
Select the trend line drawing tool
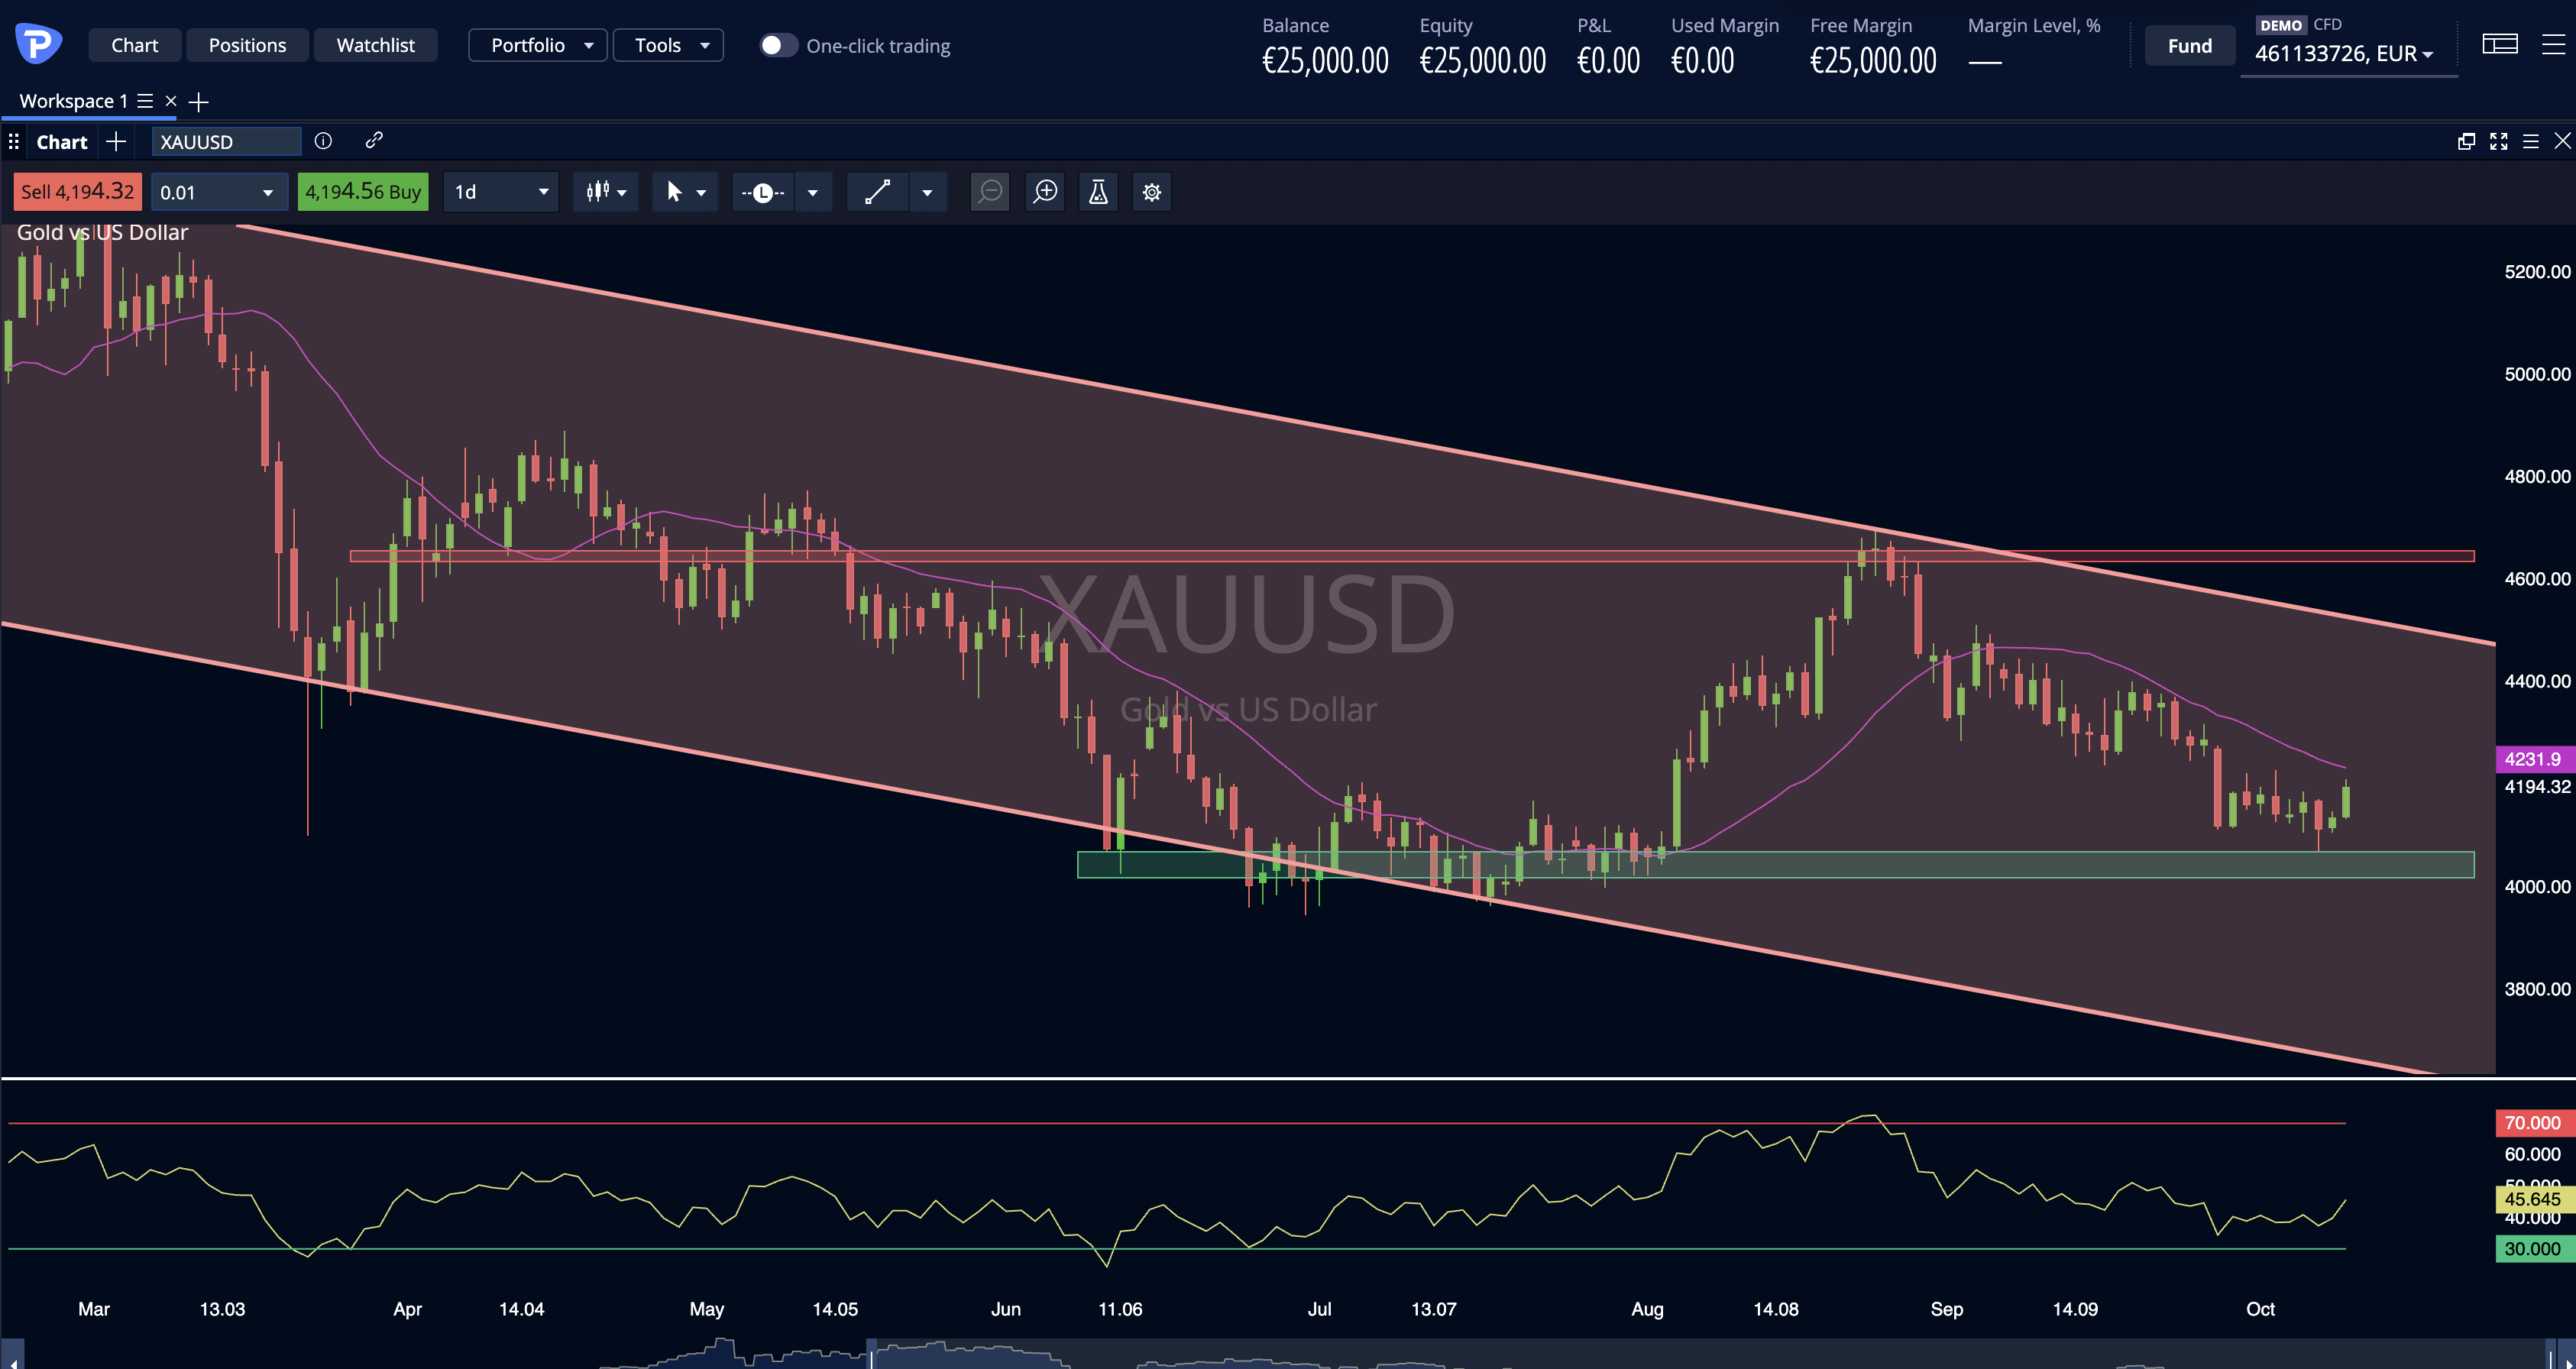(878, 192)
